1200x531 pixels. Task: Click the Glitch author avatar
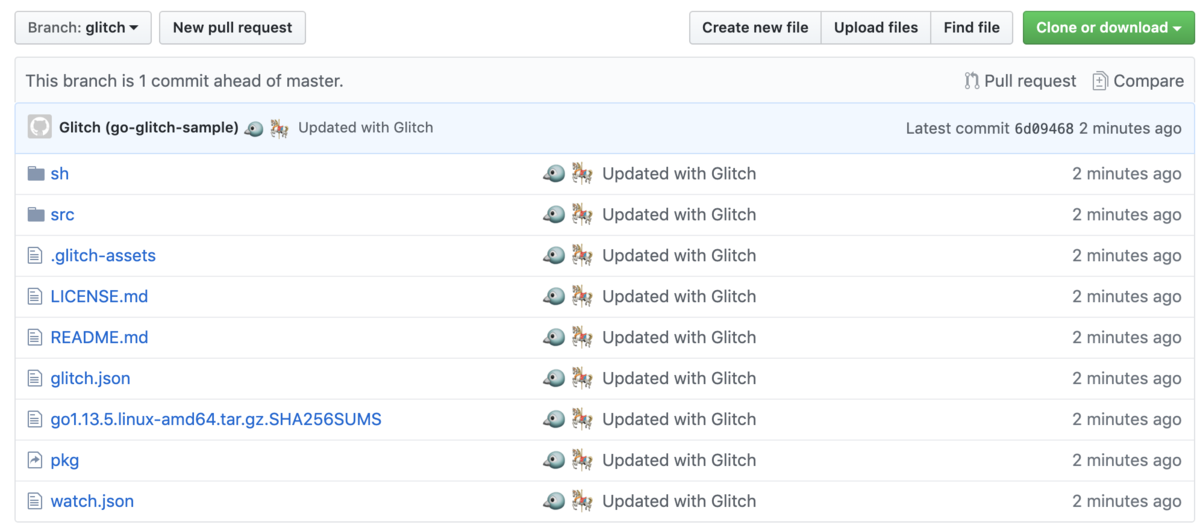pos(39,128)
